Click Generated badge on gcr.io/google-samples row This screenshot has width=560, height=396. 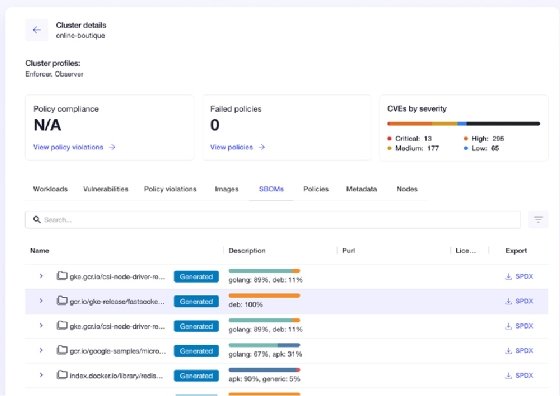(x=196, y=351)
